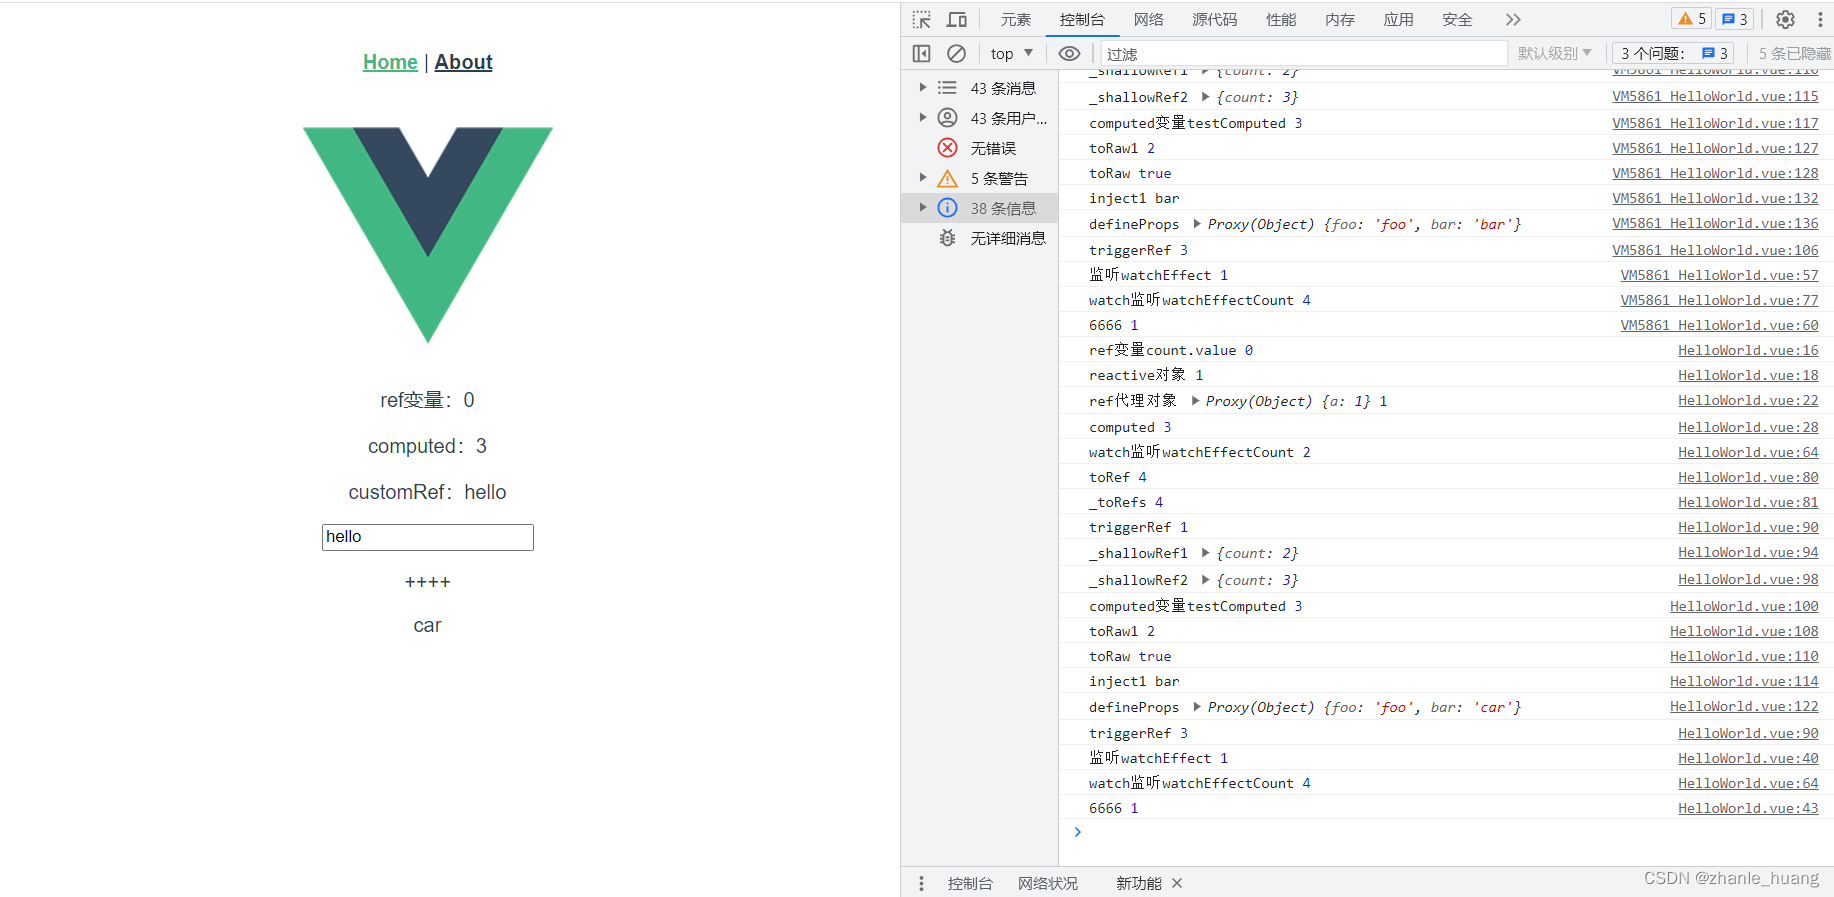This screenshot has height=897, width=1834.
Task: Expand _shallowRef2 {count: 3} lower object
Action: pyautogui.click(x=1205, y=580)
